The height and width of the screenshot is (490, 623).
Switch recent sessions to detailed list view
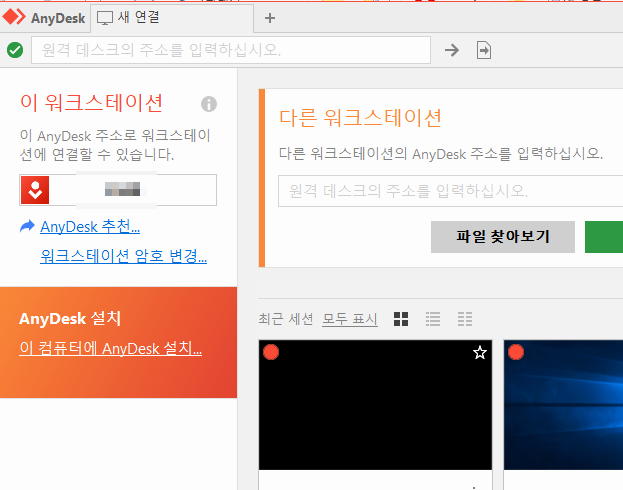tap(464, 319)
